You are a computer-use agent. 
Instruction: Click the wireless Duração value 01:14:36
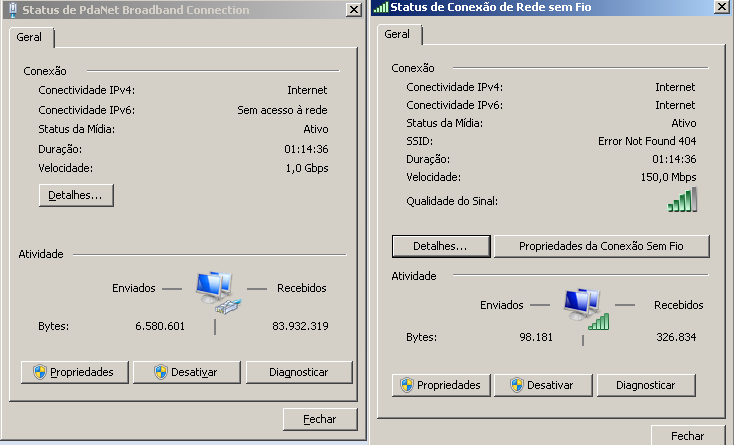click(x=674, y=159)
